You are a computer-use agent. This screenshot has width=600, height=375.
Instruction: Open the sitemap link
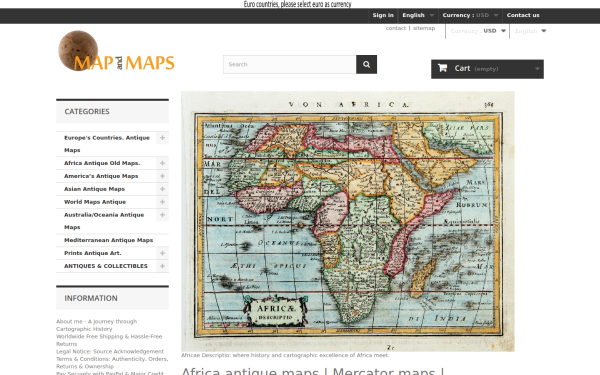424,28
